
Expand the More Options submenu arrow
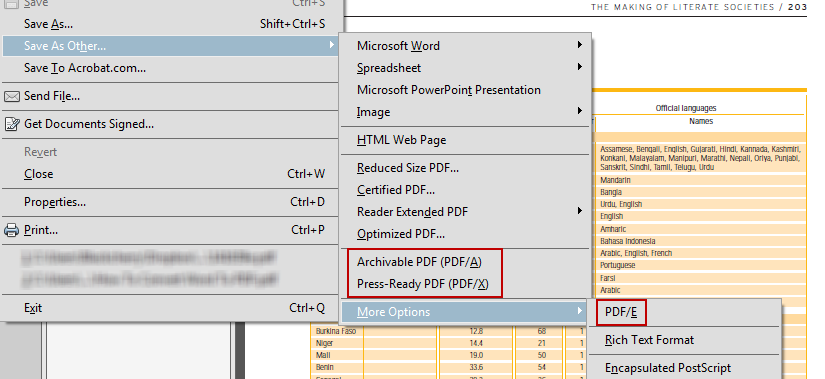click(x=580, y=311)
